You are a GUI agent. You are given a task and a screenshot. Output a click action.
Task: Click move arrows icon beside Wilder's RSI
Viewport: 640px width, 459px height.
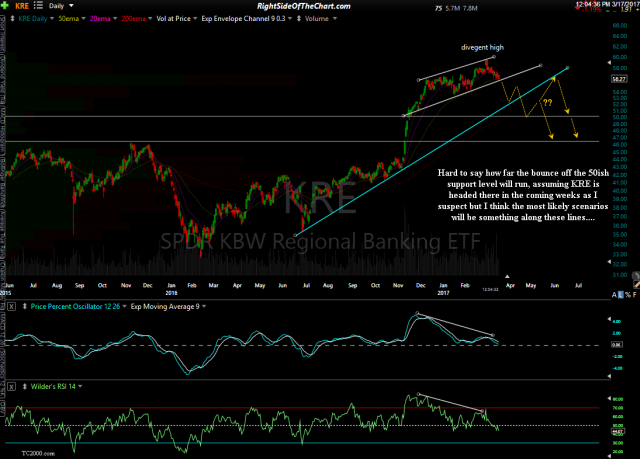point(24,386)
